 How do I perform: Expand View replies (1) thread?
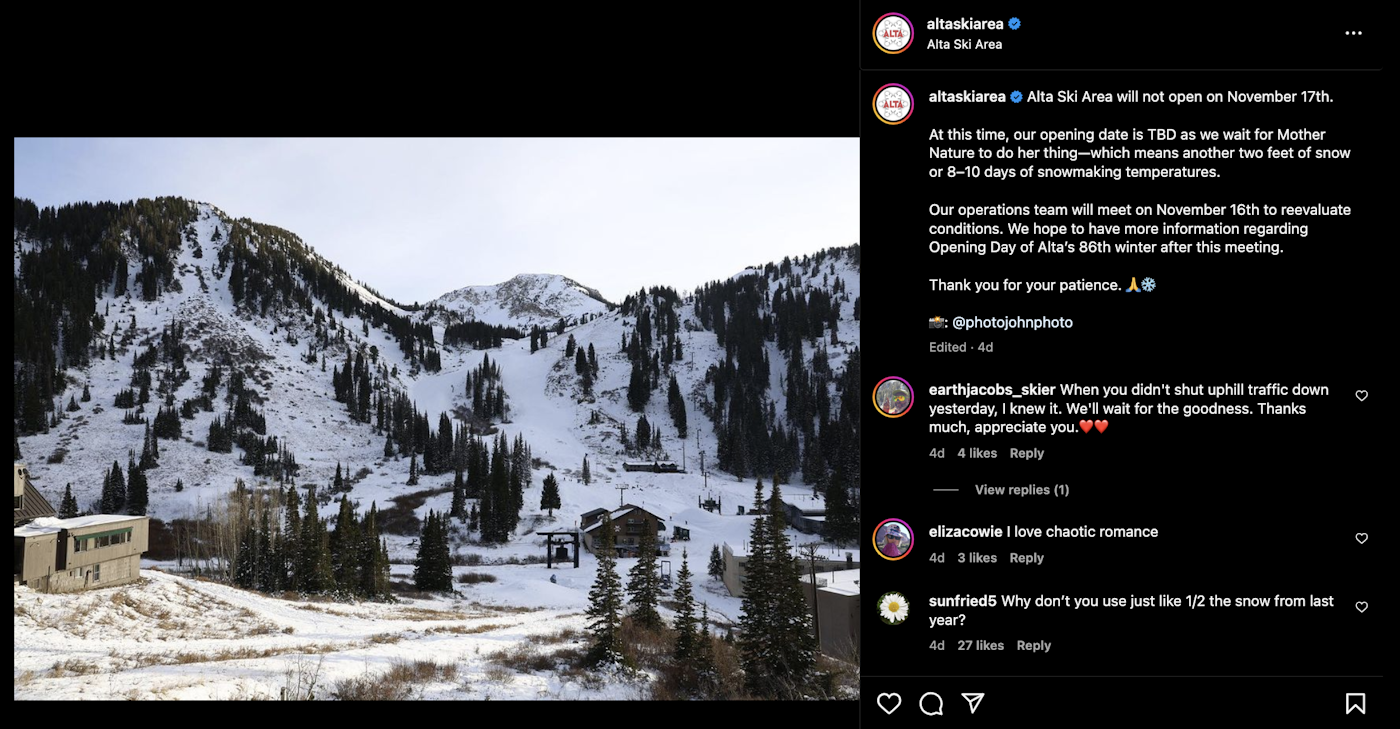point(1021,490)
